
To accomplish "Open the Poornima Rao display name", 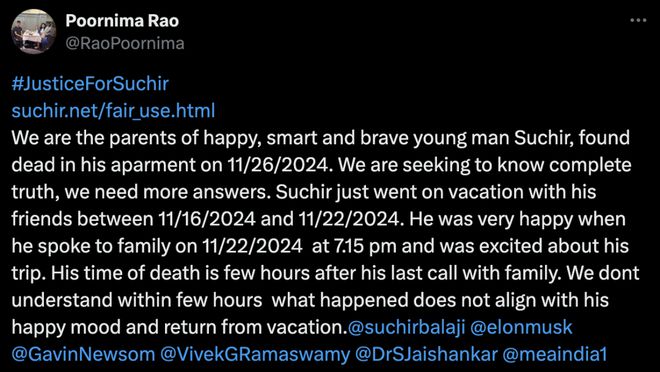I will click(x=122, y=21).
